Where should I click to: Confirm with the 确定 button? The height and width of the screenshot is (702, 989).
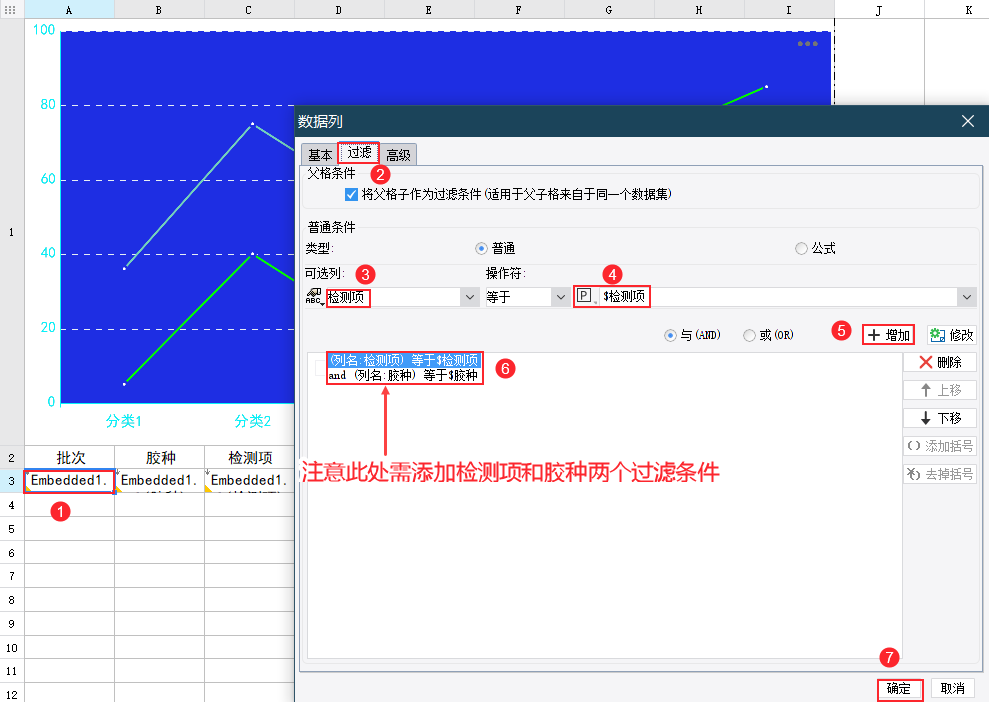899,689
